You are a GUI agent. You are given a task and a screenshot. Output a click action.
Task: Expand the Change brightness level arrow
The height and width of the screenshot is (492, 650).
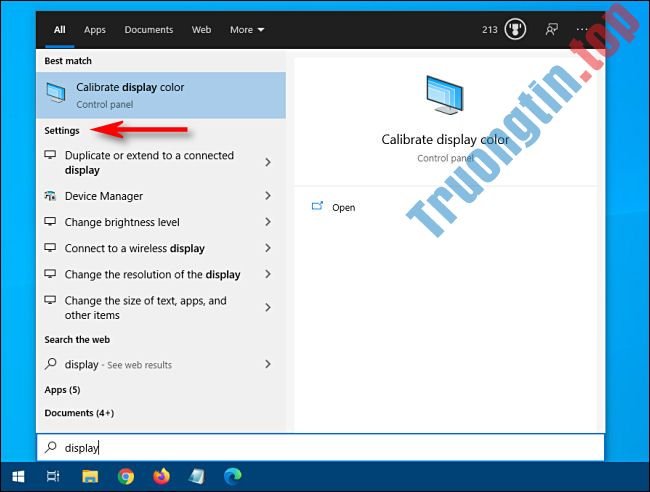[268, 222]
